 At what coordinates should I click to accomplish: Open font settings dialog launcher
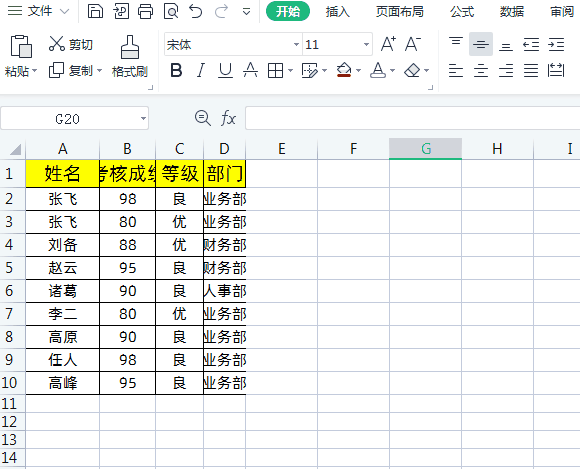tap(431, 87)
